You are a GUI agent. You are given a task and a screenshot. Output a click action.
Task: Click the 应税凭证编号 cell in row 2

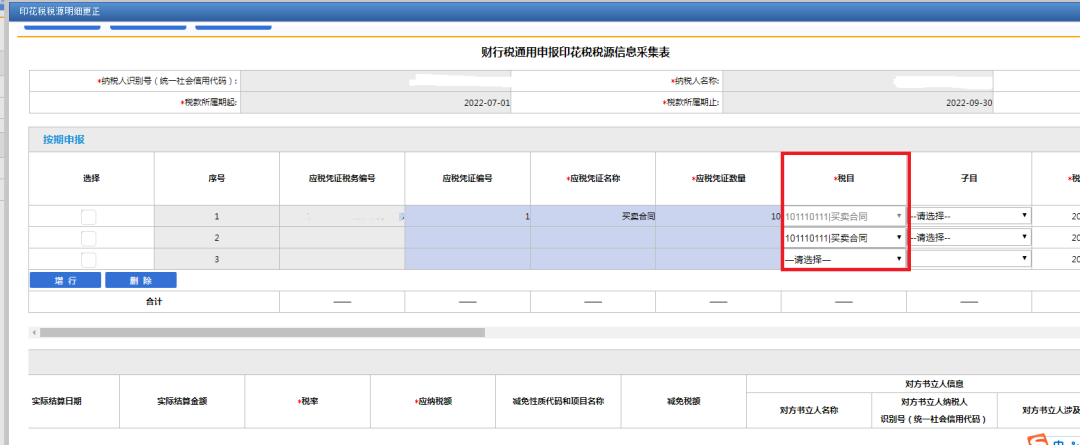468,238
